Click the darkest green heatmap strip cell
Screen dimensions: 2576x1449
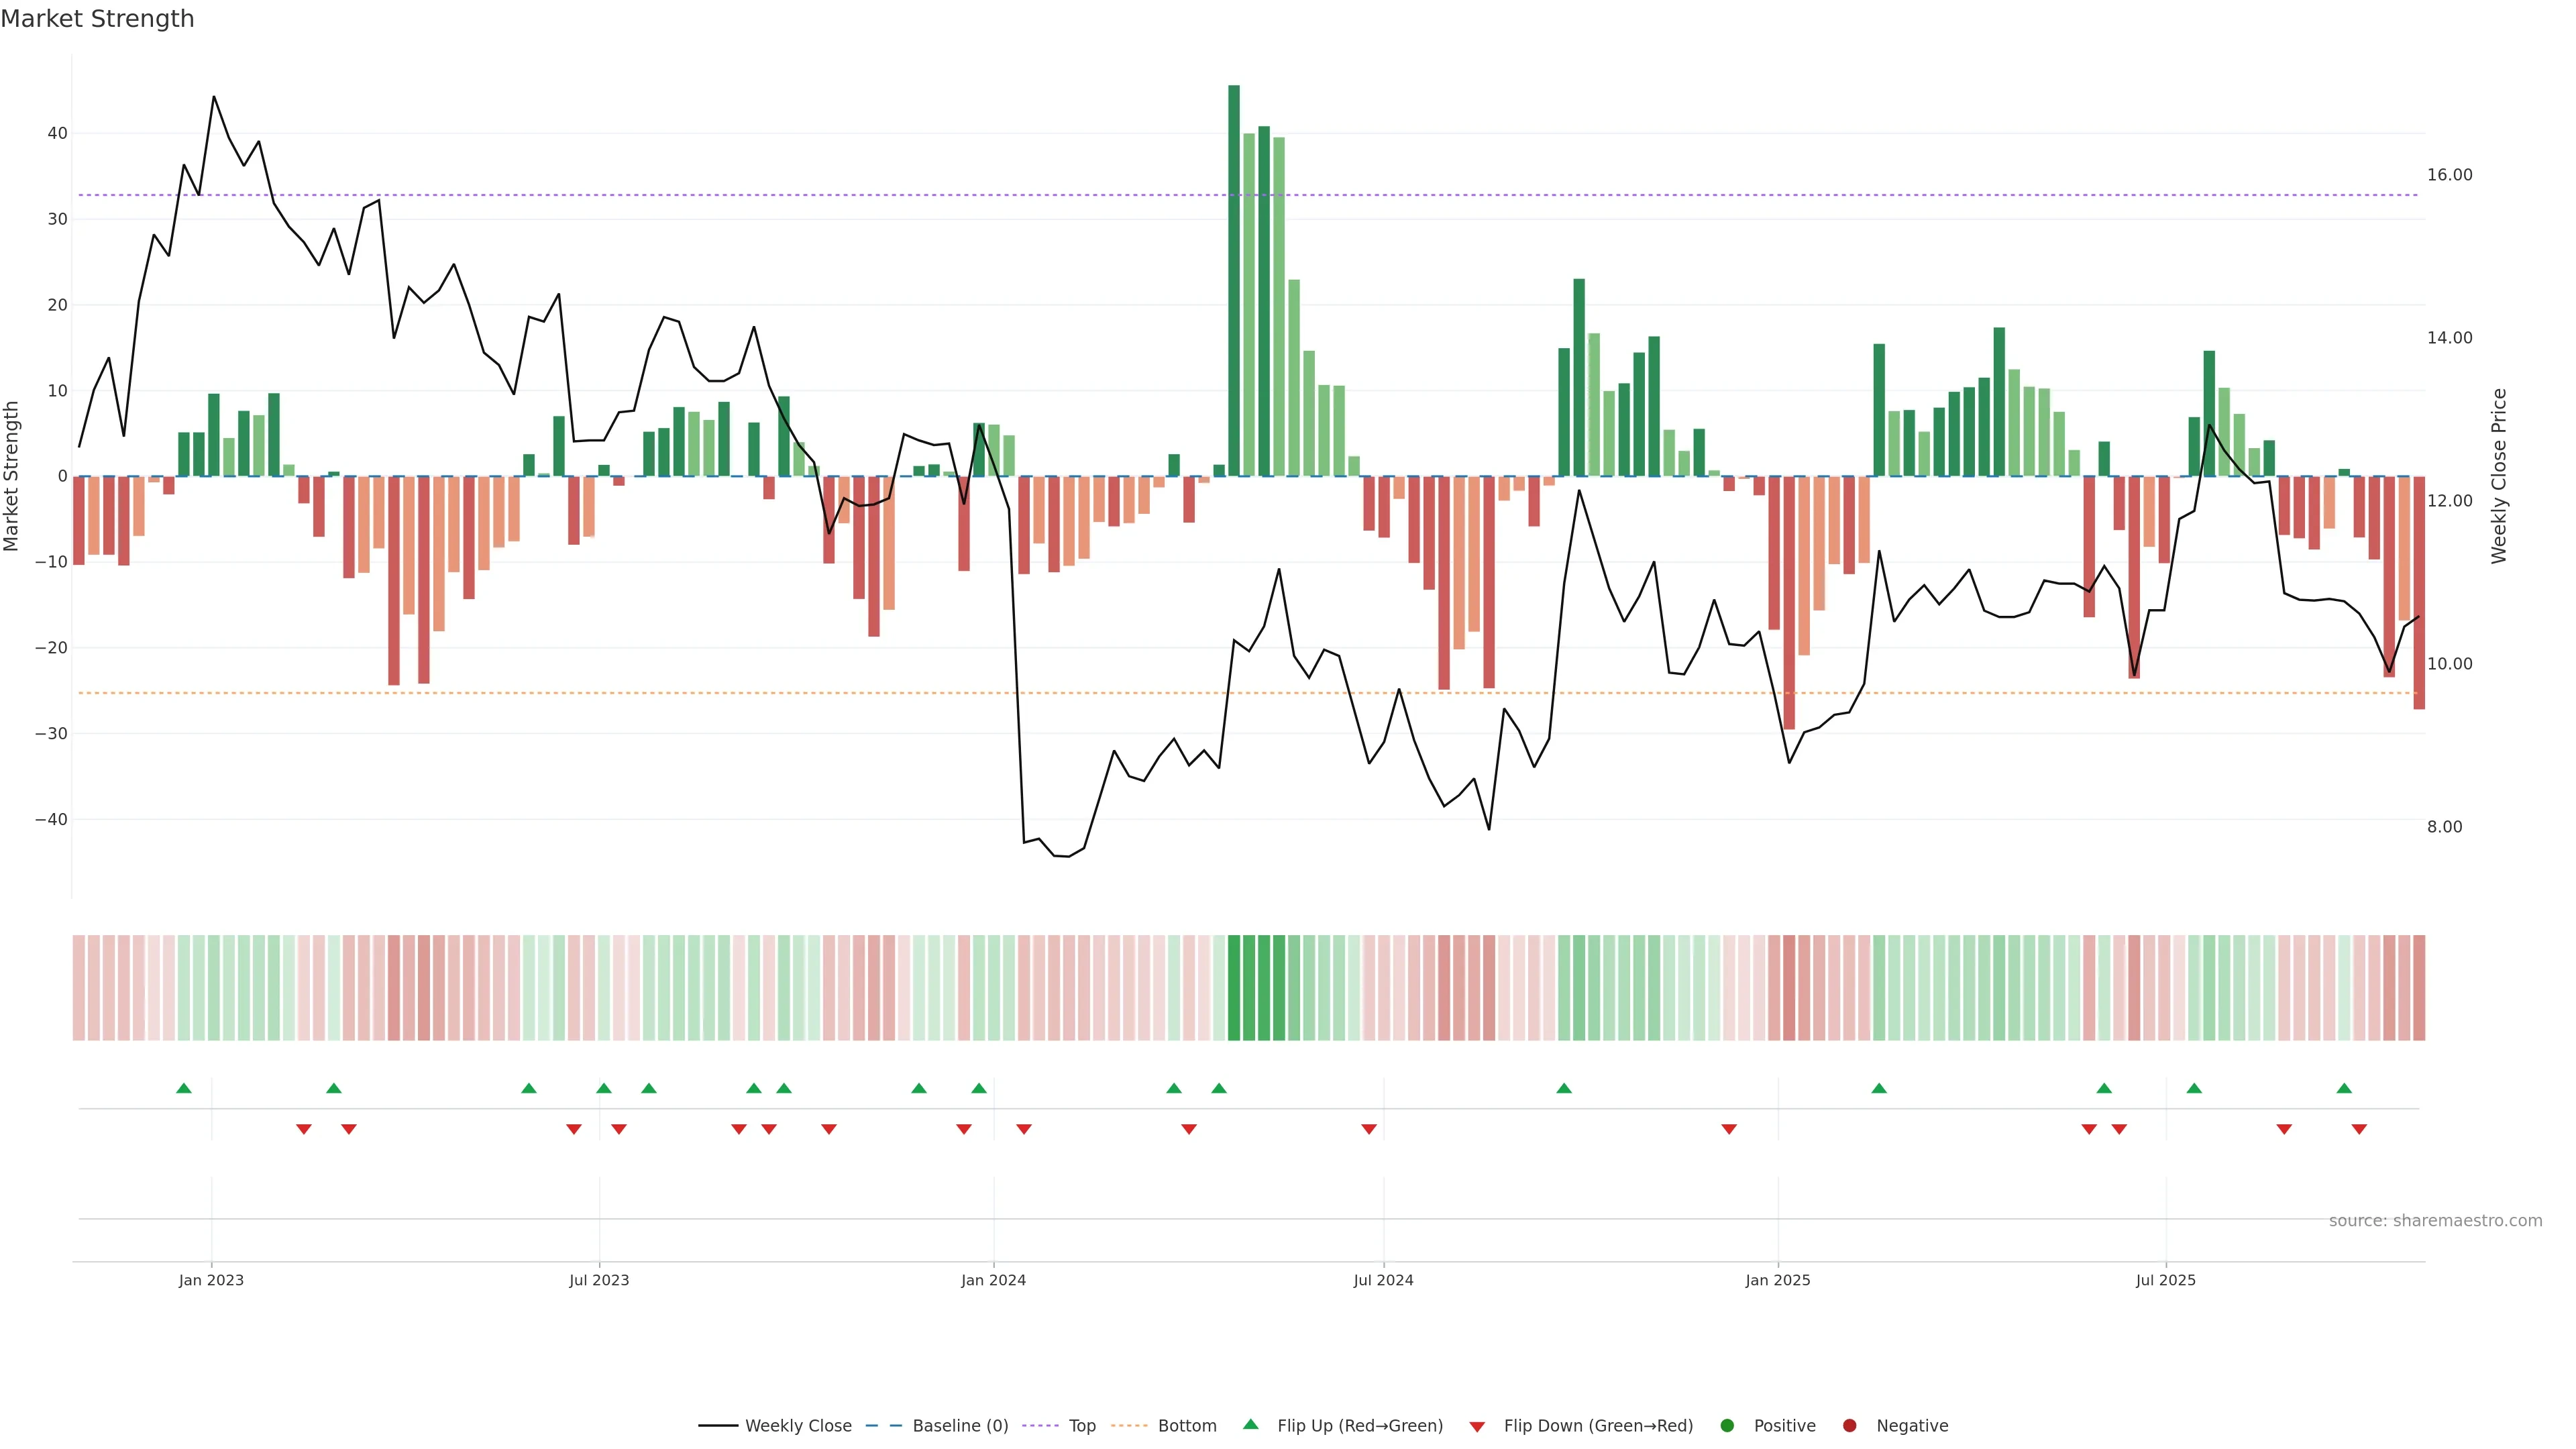(x=1233, y=988)
